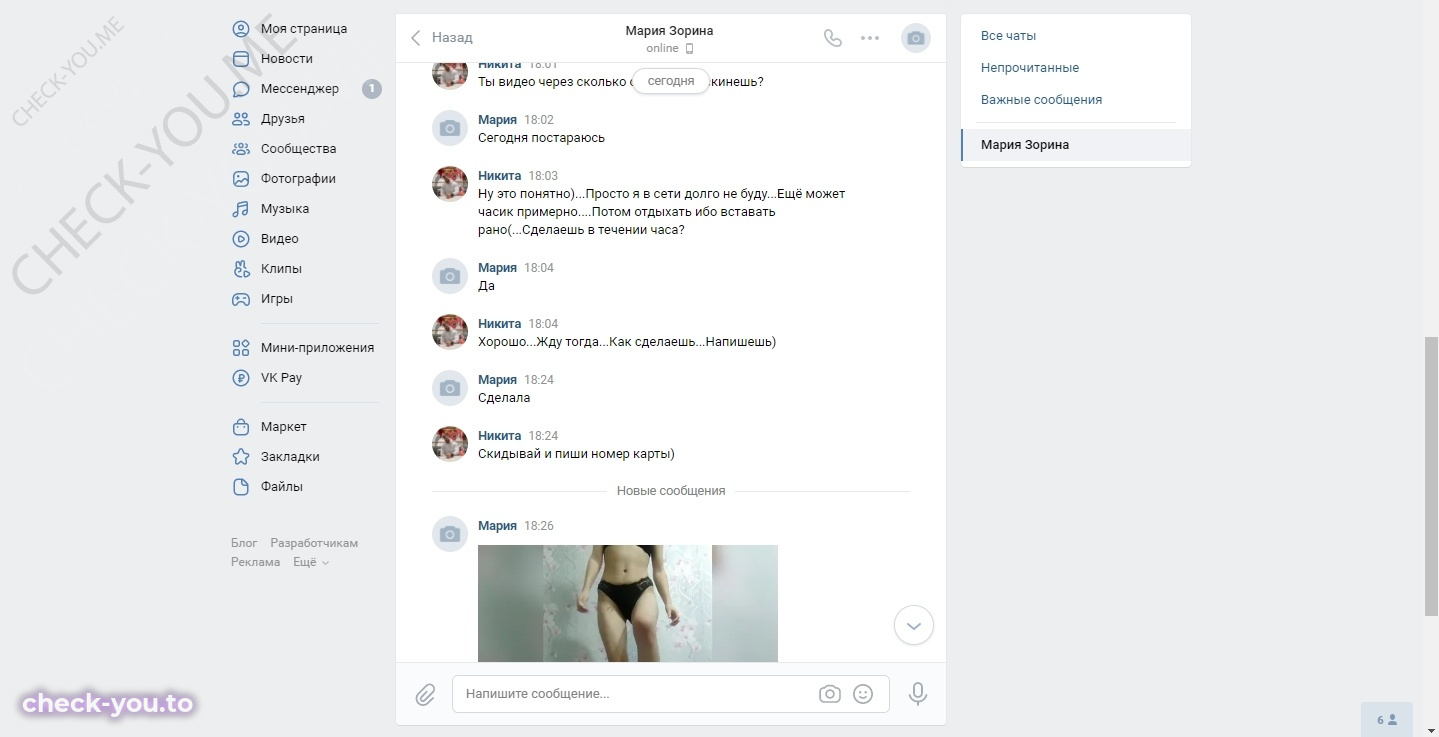Click the page vertical scrollbar
Screen dimensions: 1439x737
click(x=1431, y=476)
